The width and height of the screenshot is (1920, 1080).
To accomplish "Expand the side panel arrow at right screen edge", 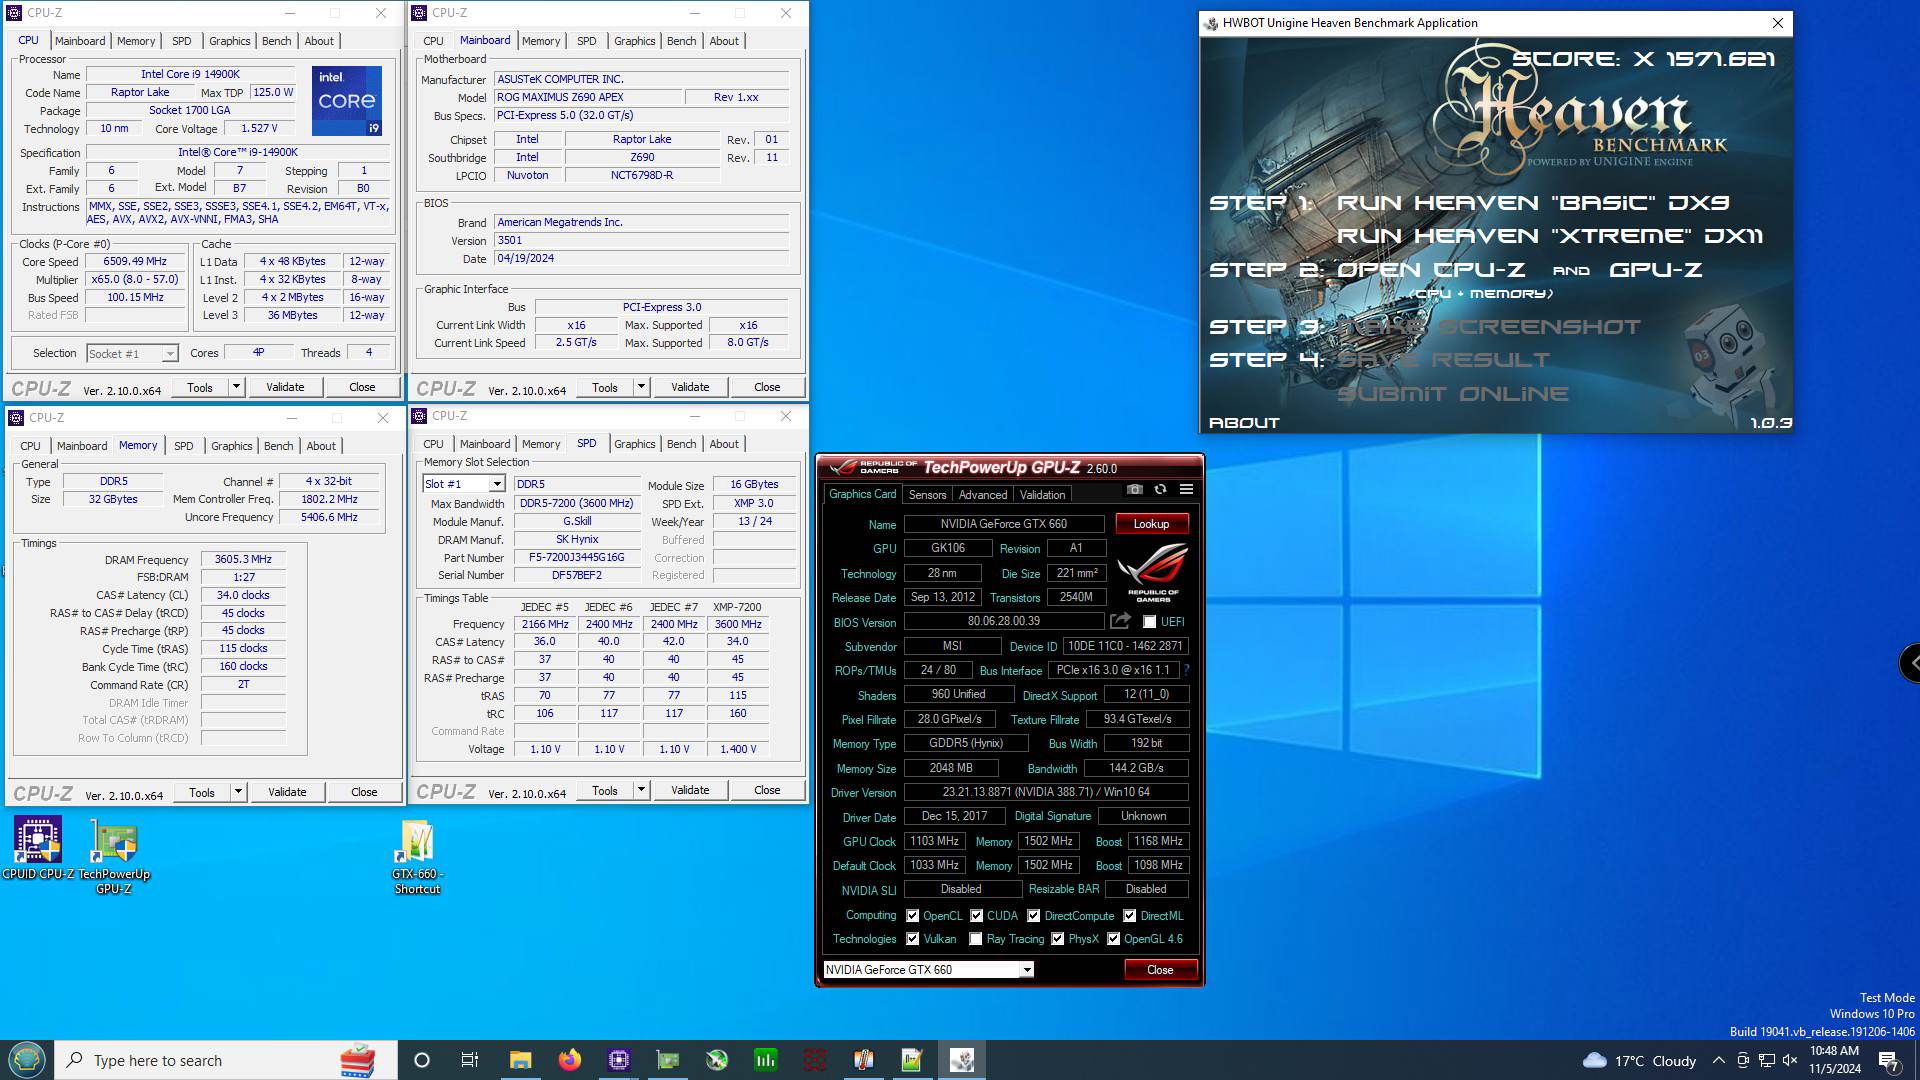I will [x=1911, y=663].
